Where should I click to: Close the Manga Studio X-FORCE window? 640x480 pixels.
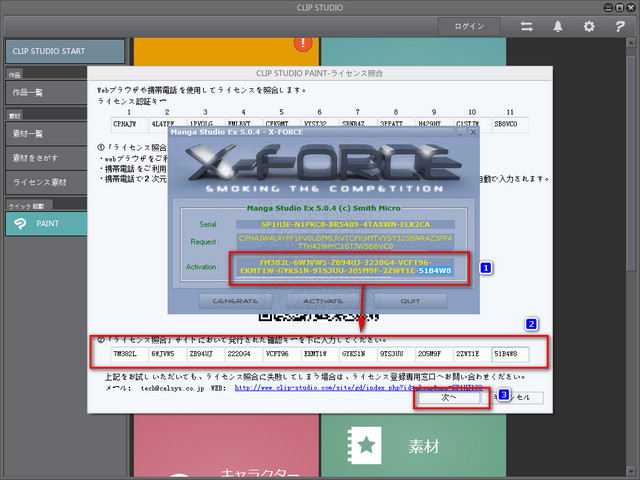coord(473,132)
